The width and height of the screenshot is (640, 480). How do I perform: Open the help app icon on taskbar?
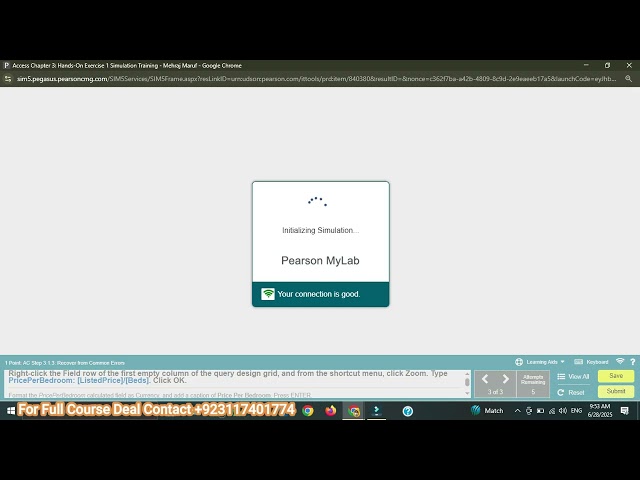pos(407,411)
